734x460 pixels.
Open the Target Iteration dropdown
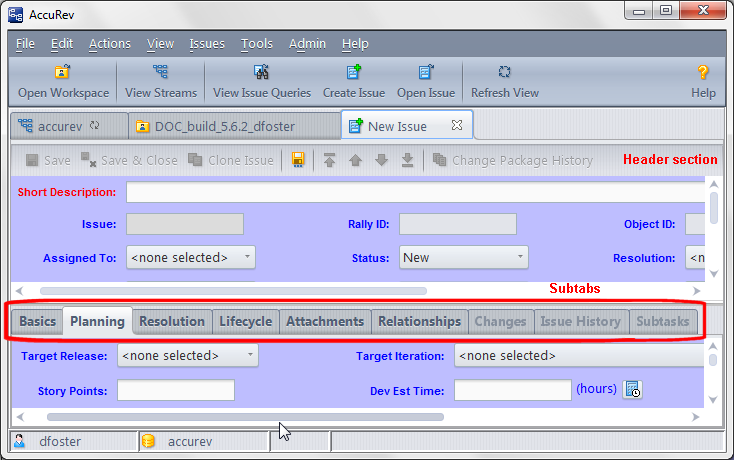[578, 355]
